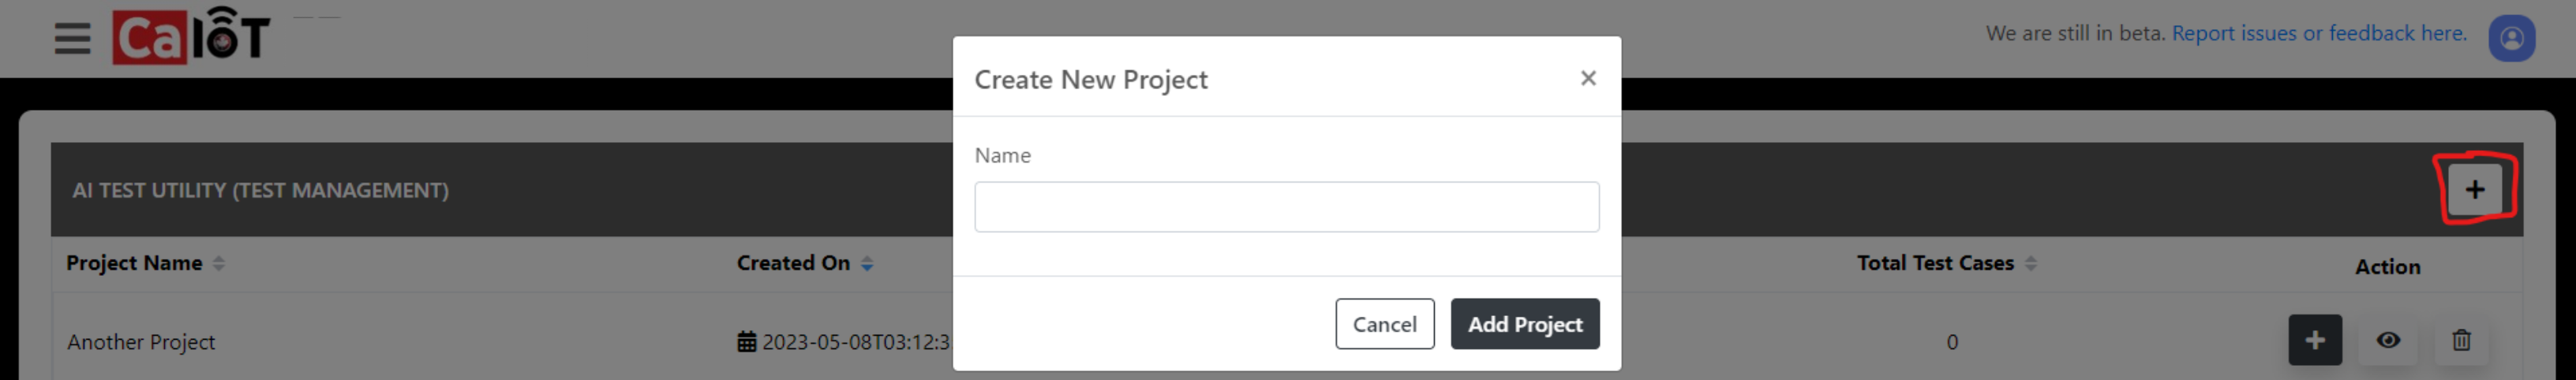
Task: Click the Total Test Cases header
Action: pos(1935,263)
